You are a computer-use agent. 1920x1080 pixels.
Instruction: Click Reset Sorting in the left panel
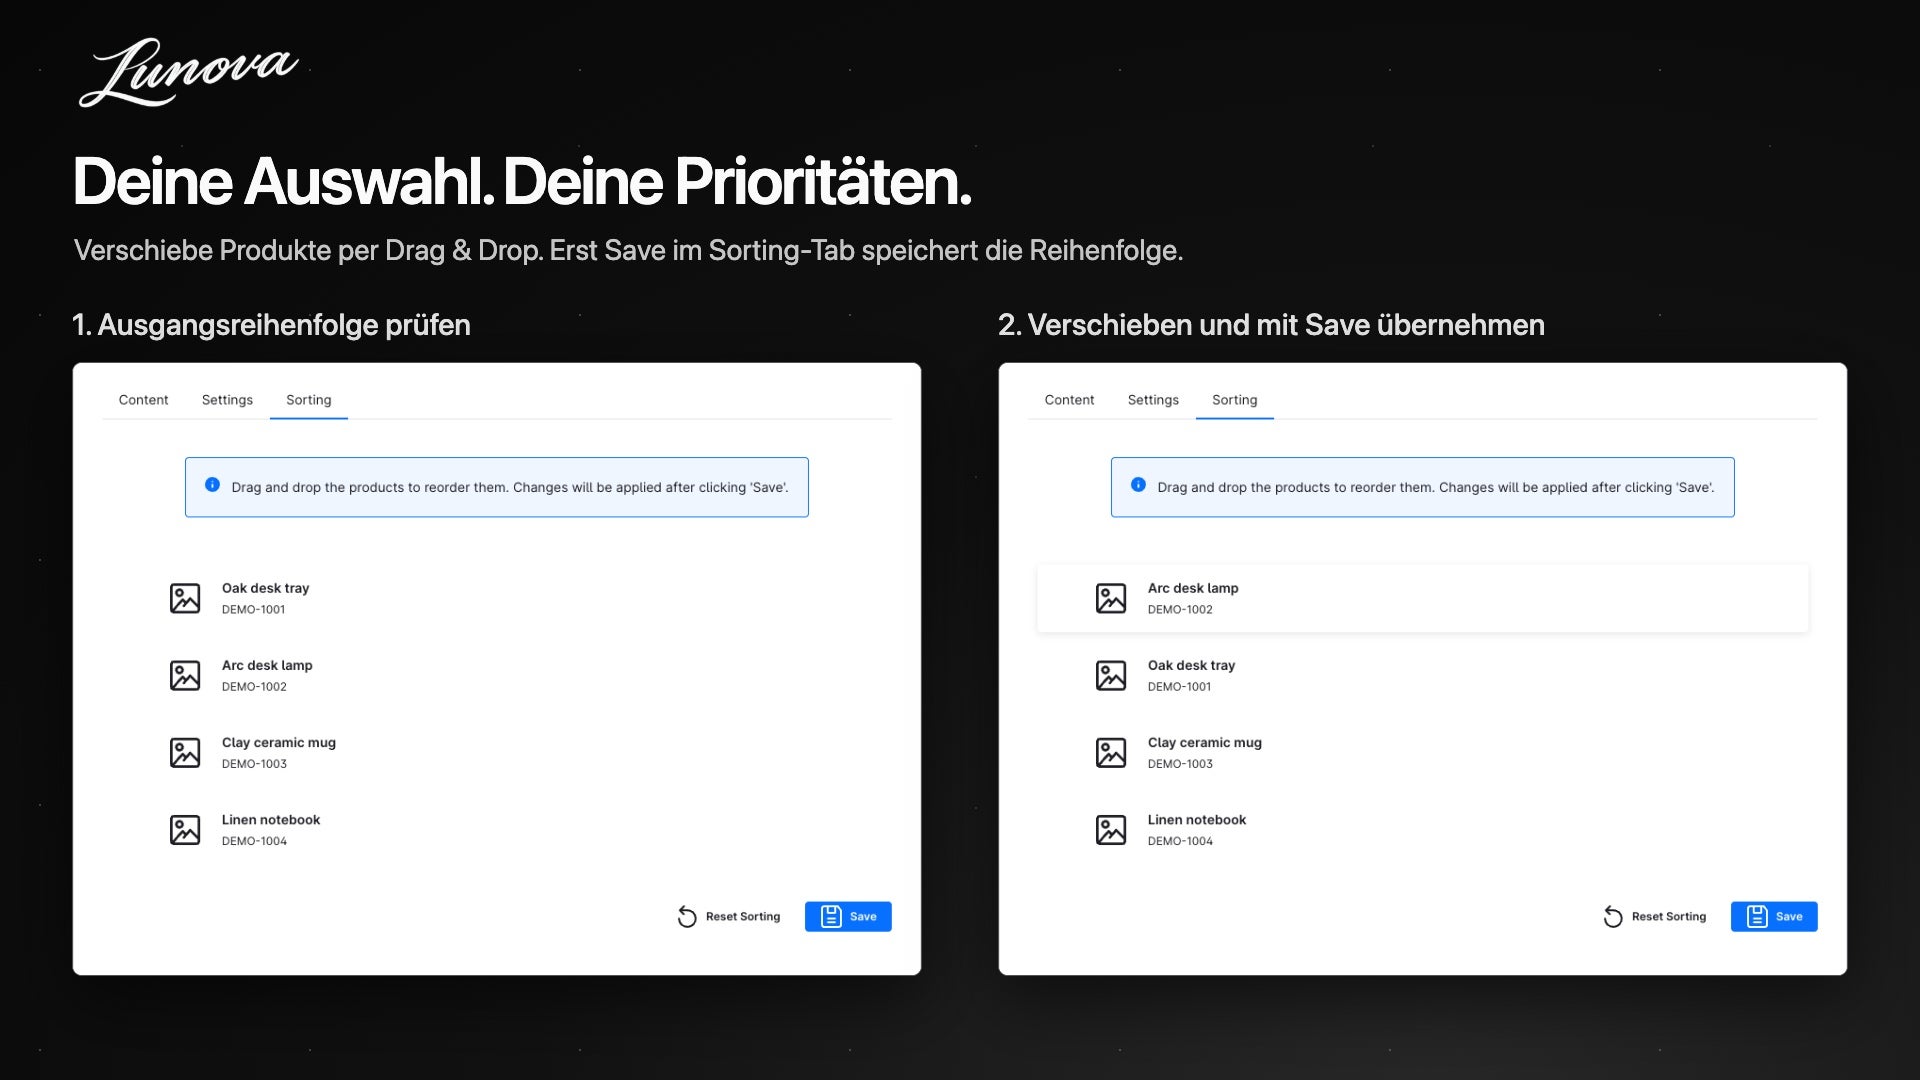(729, 916)
